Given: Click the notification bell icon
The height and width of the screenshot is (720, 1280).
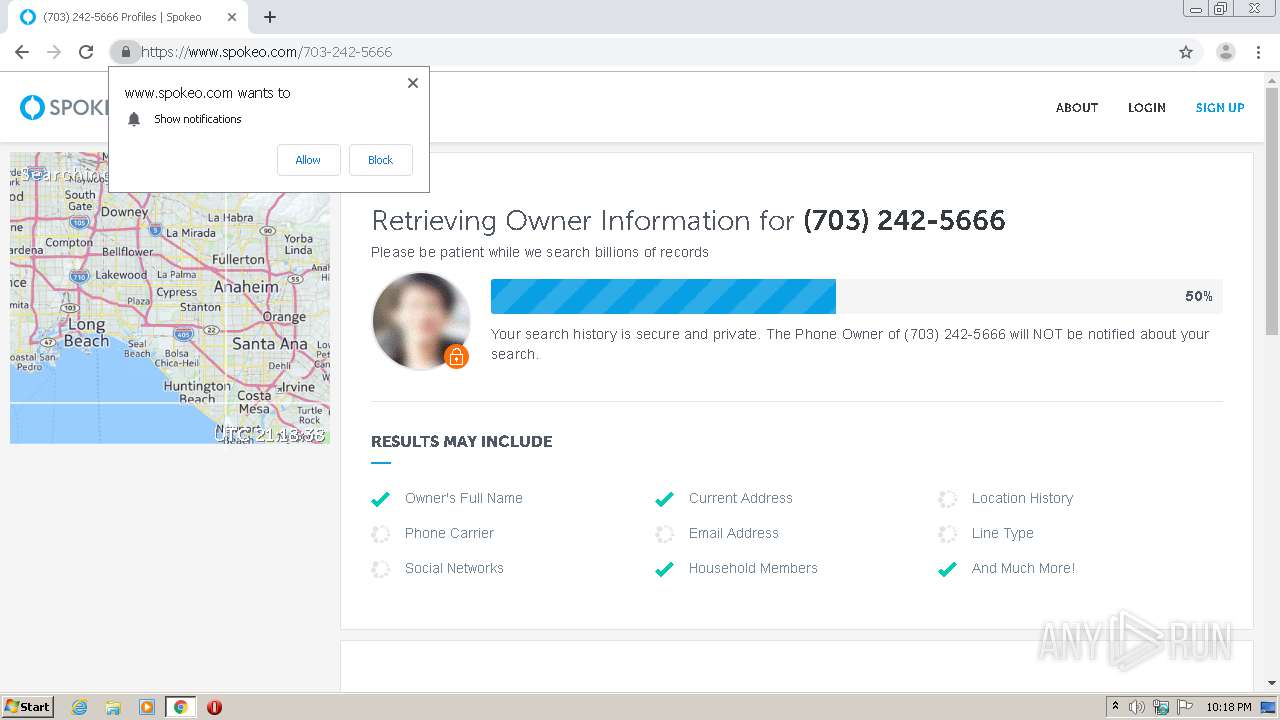Looking at the screenshot, I should [134, 119].
